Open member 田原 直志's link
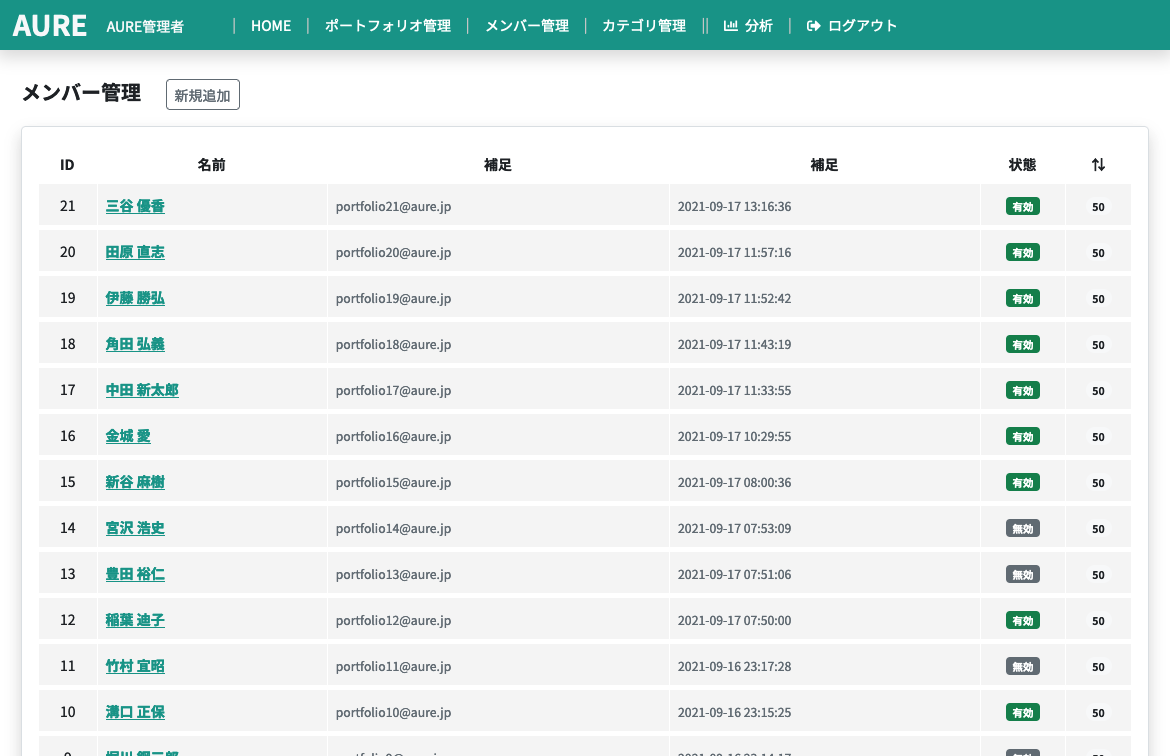 (x=135, y=252)
